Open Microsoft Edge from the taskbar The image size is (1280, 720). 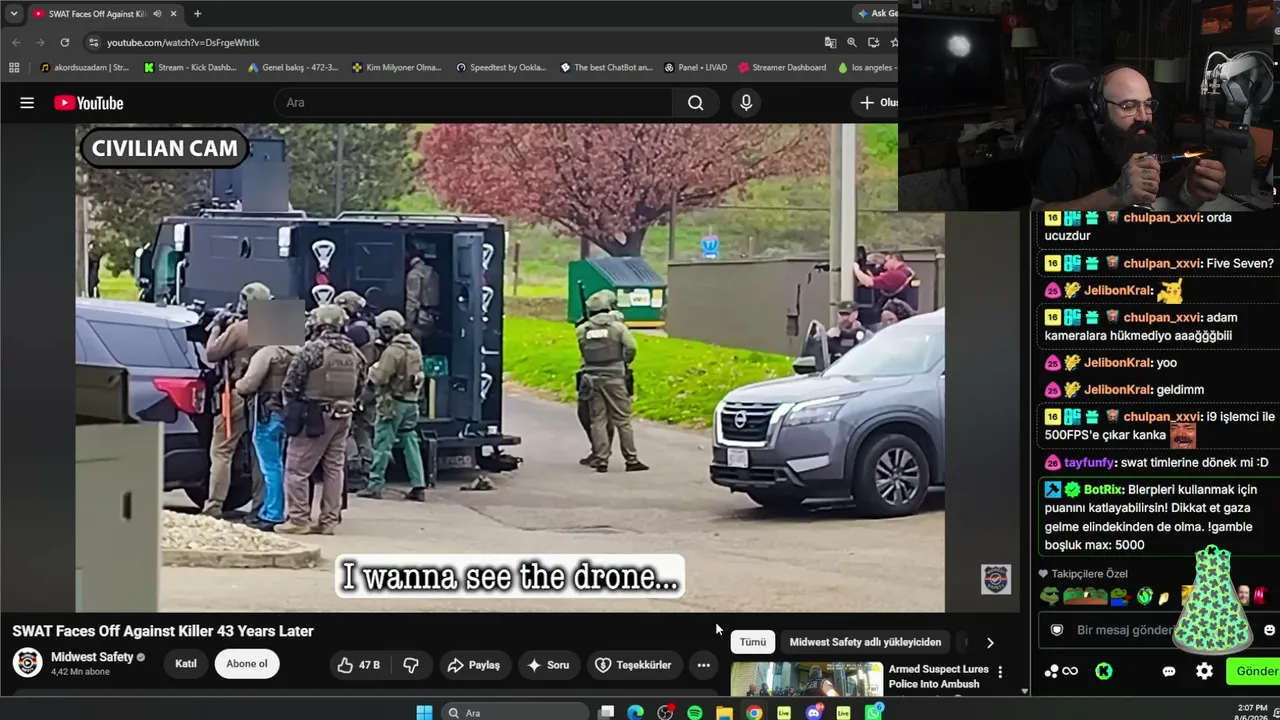[x=635, y=713]
